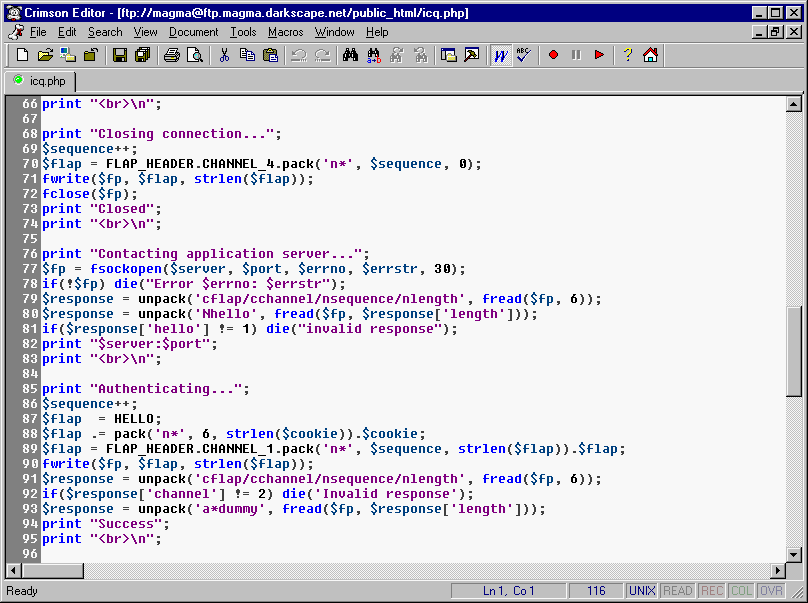This screenshot has width=808, height=603.
Task: Print the document using printer icon
Action: coord(172,55)
